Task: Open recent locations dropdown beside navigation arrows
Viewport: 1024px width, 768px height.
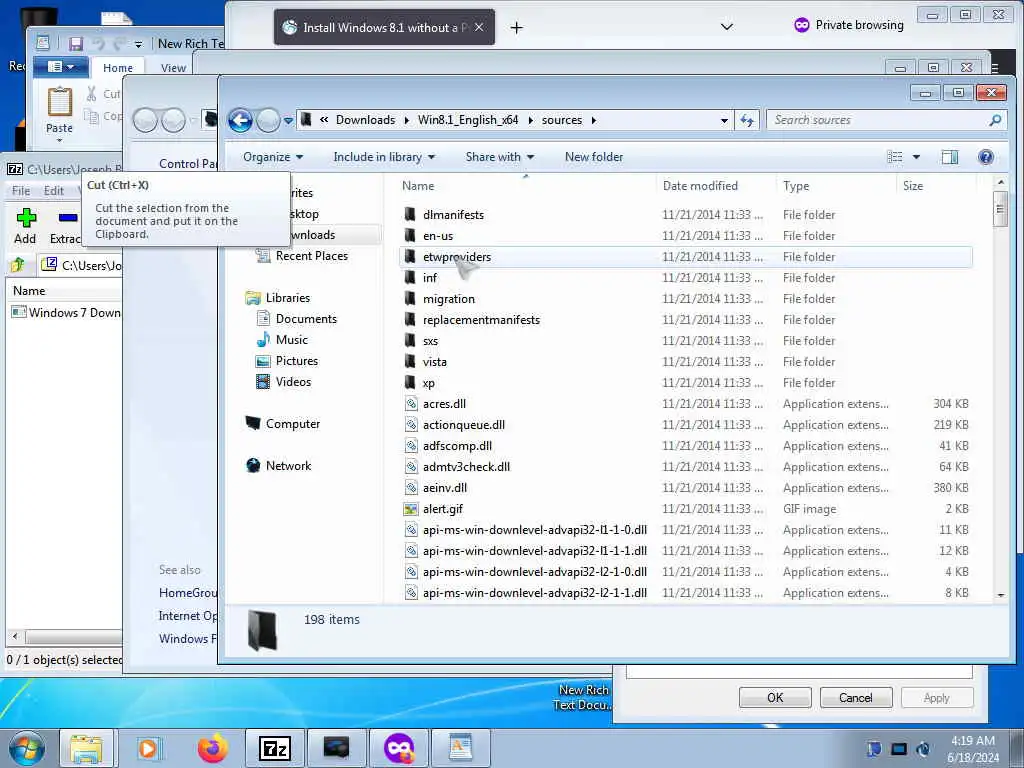Action: point(288,121)
